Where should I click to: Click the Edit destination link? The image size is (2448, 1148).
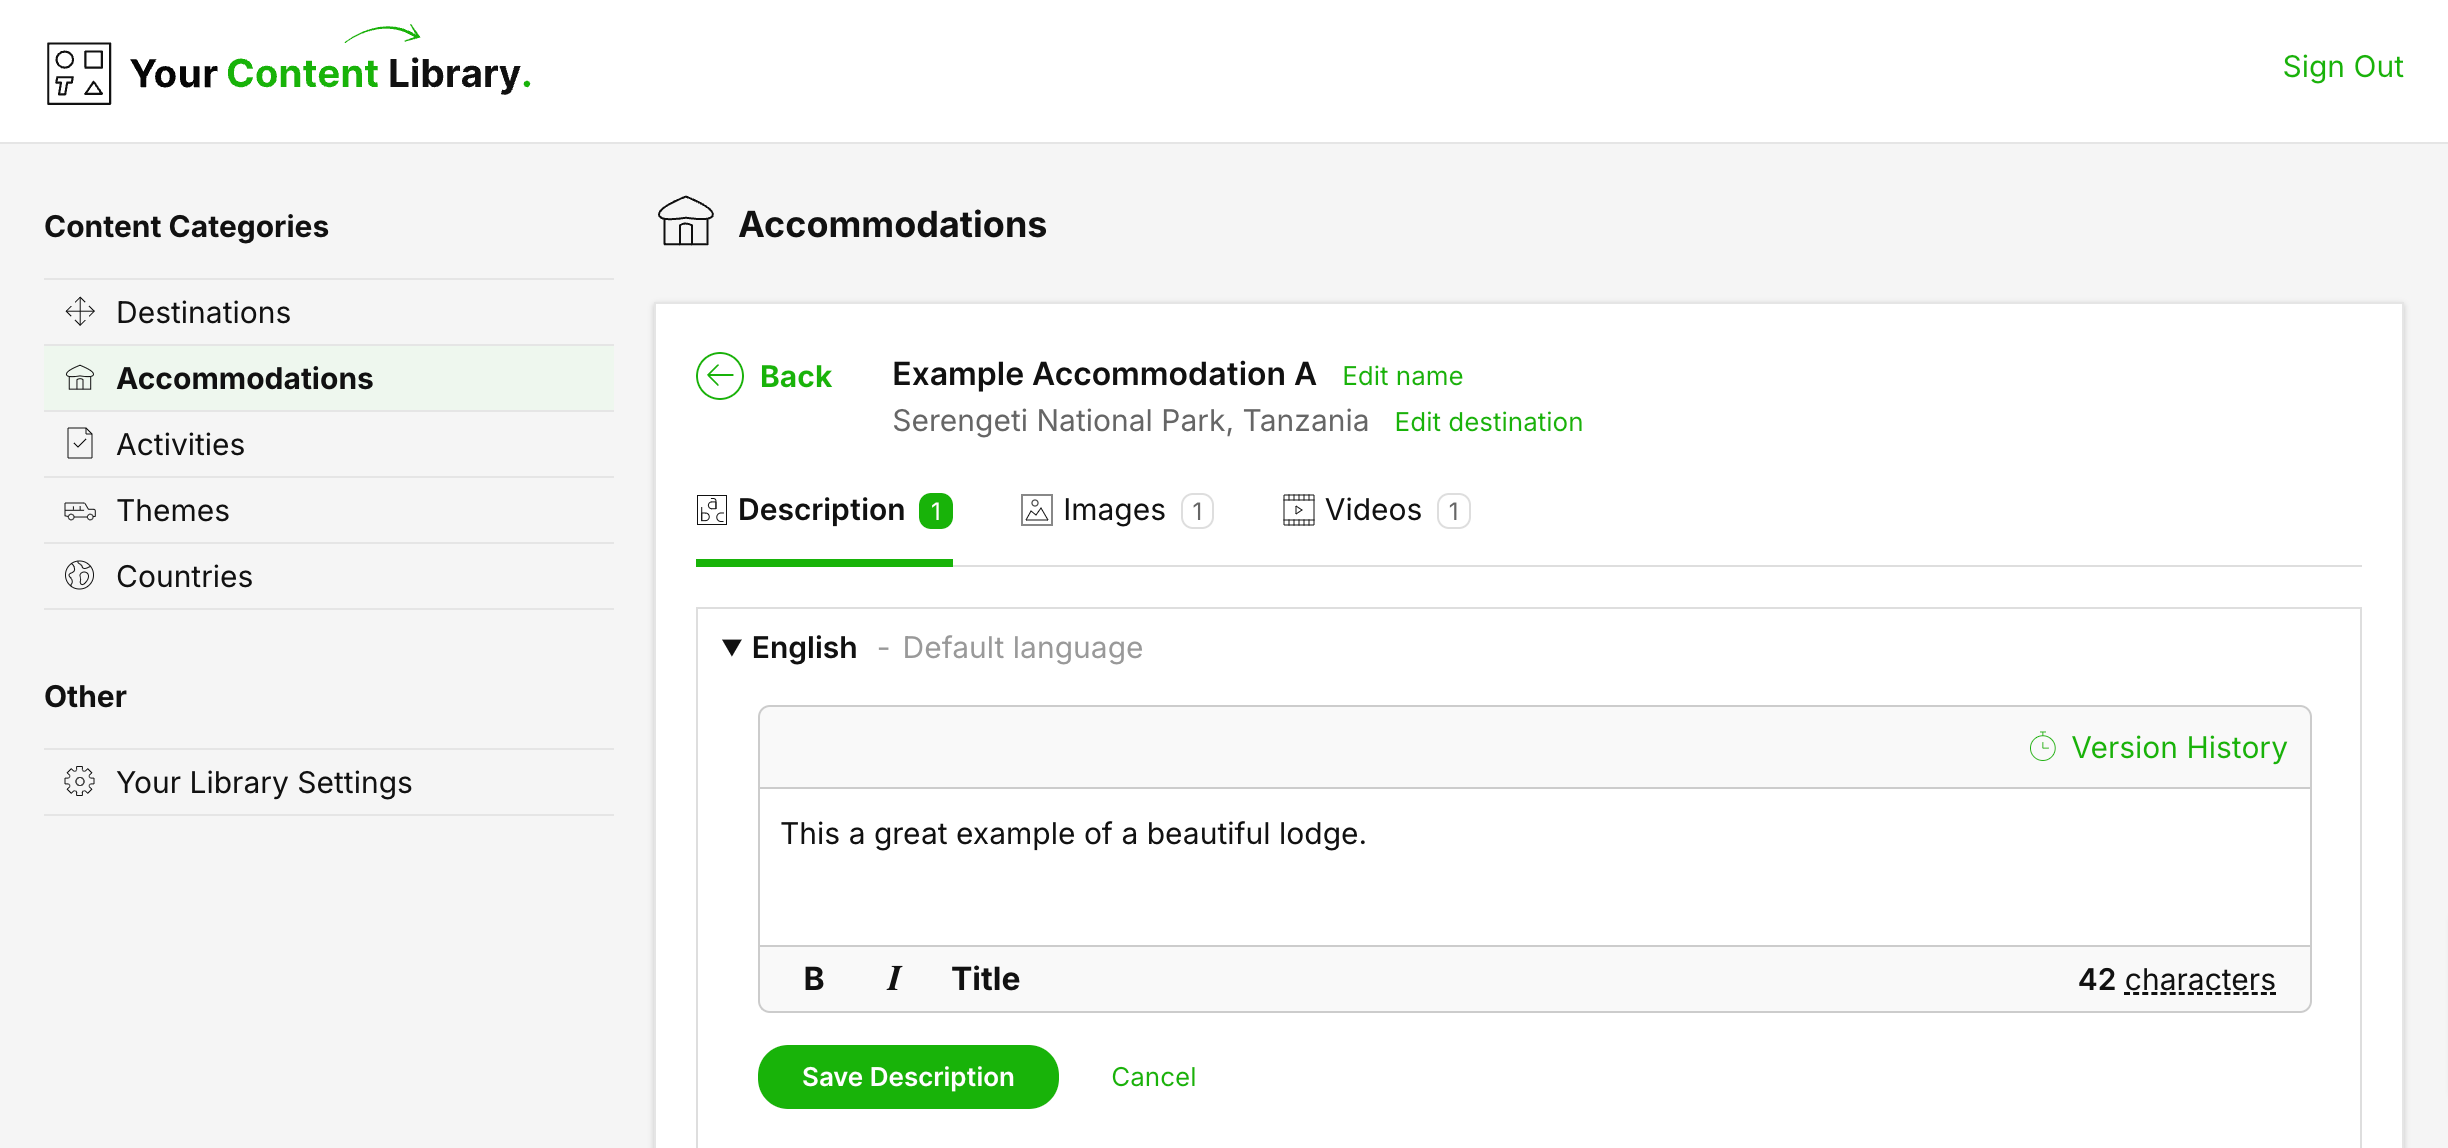point(1488,422)
